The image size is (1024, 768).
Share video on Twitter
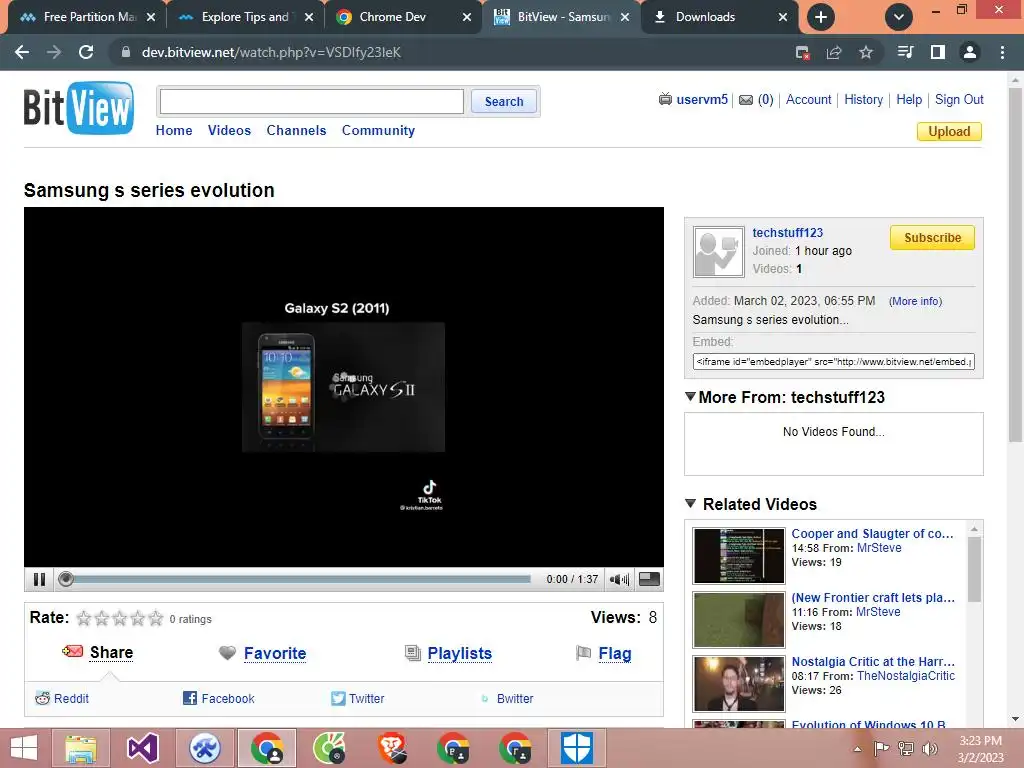pos(366,698)
